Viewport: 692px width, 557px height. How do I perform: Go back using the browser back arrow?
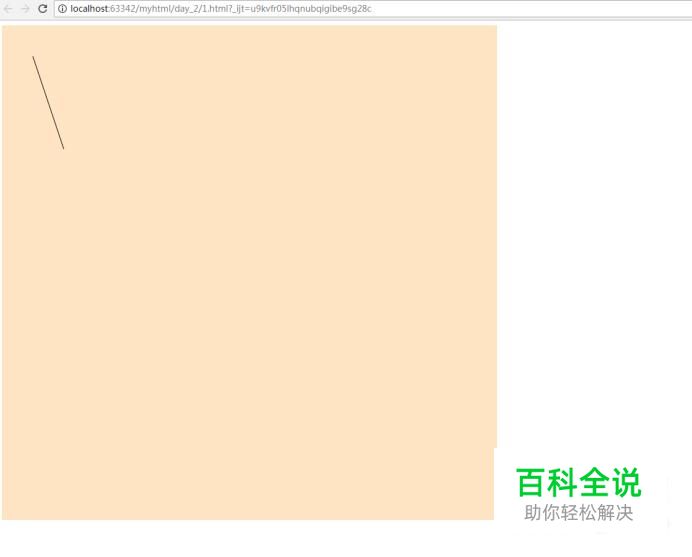8,8
